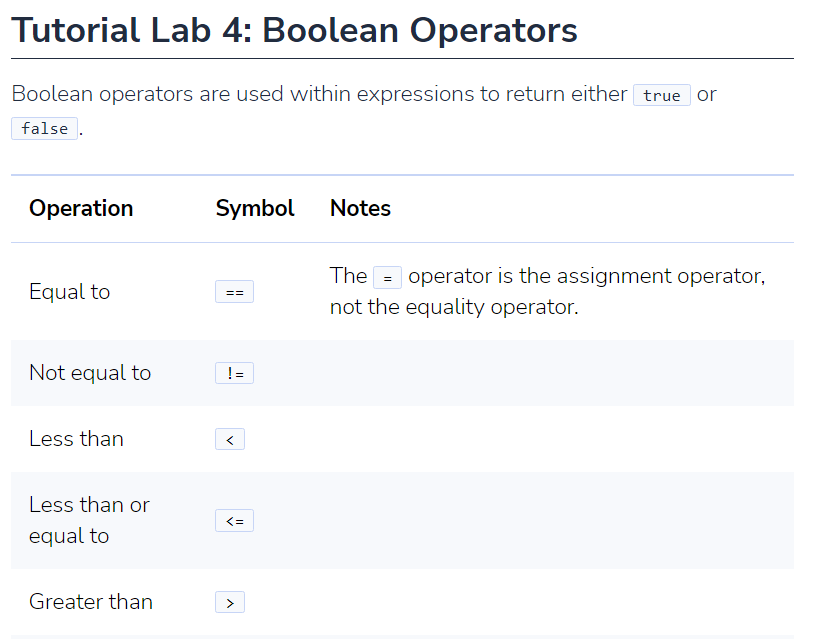Click the 'Equal to' operation cell
818x639 pixels.
69,292
